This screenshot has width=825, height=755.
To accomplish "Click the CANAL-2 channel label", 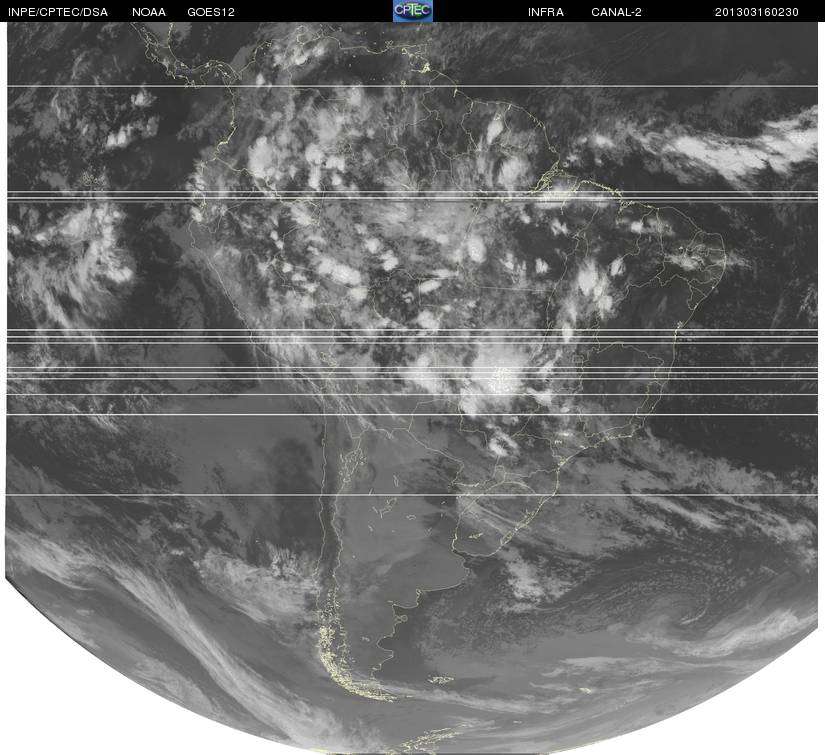I will point(616,12).
